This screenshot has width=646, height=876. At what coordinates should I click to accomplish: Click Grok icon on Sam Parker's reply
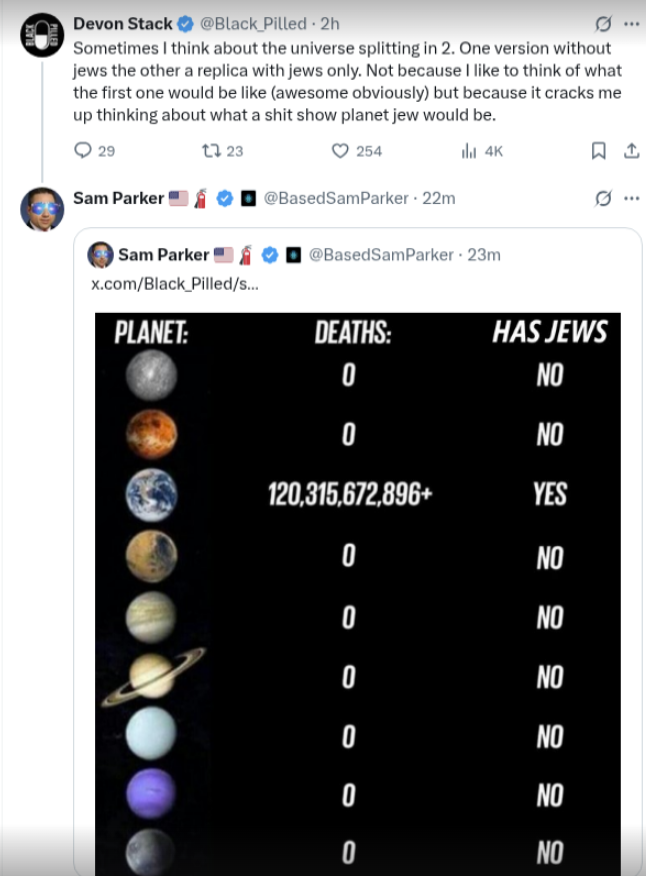(x=603, y=198)
